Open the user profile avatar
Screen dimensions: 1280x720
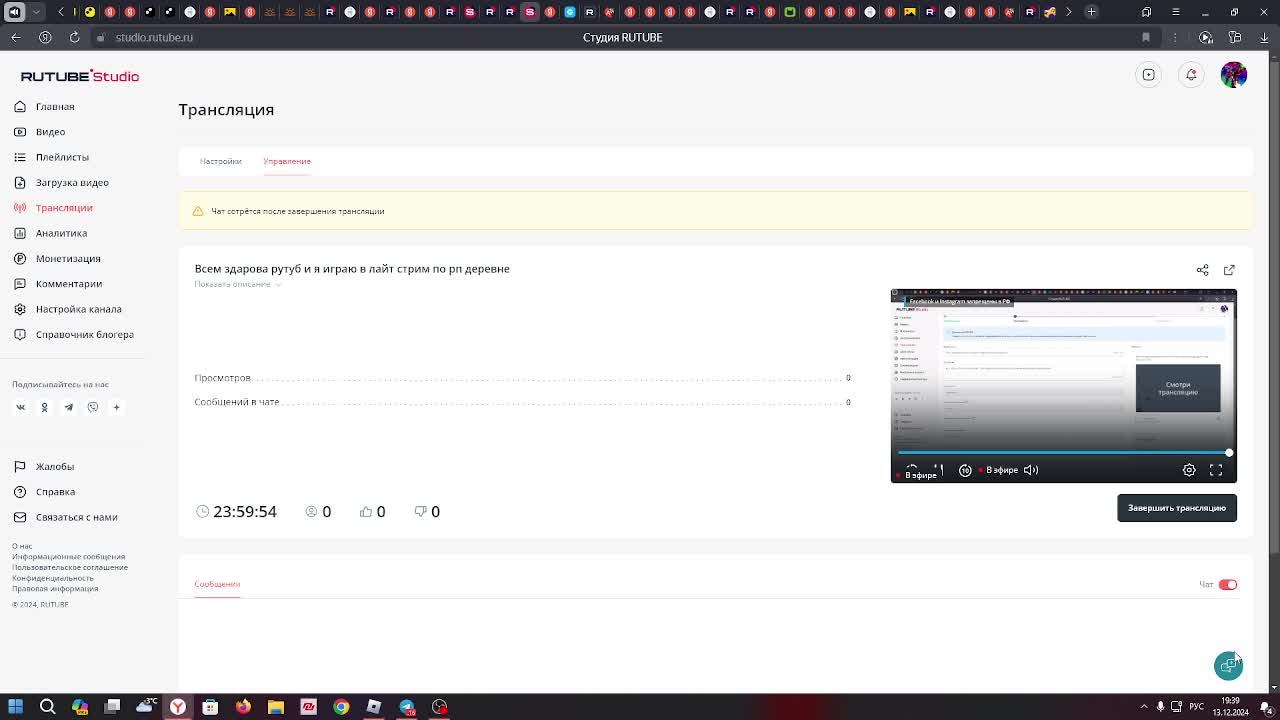pos(1234,75)
